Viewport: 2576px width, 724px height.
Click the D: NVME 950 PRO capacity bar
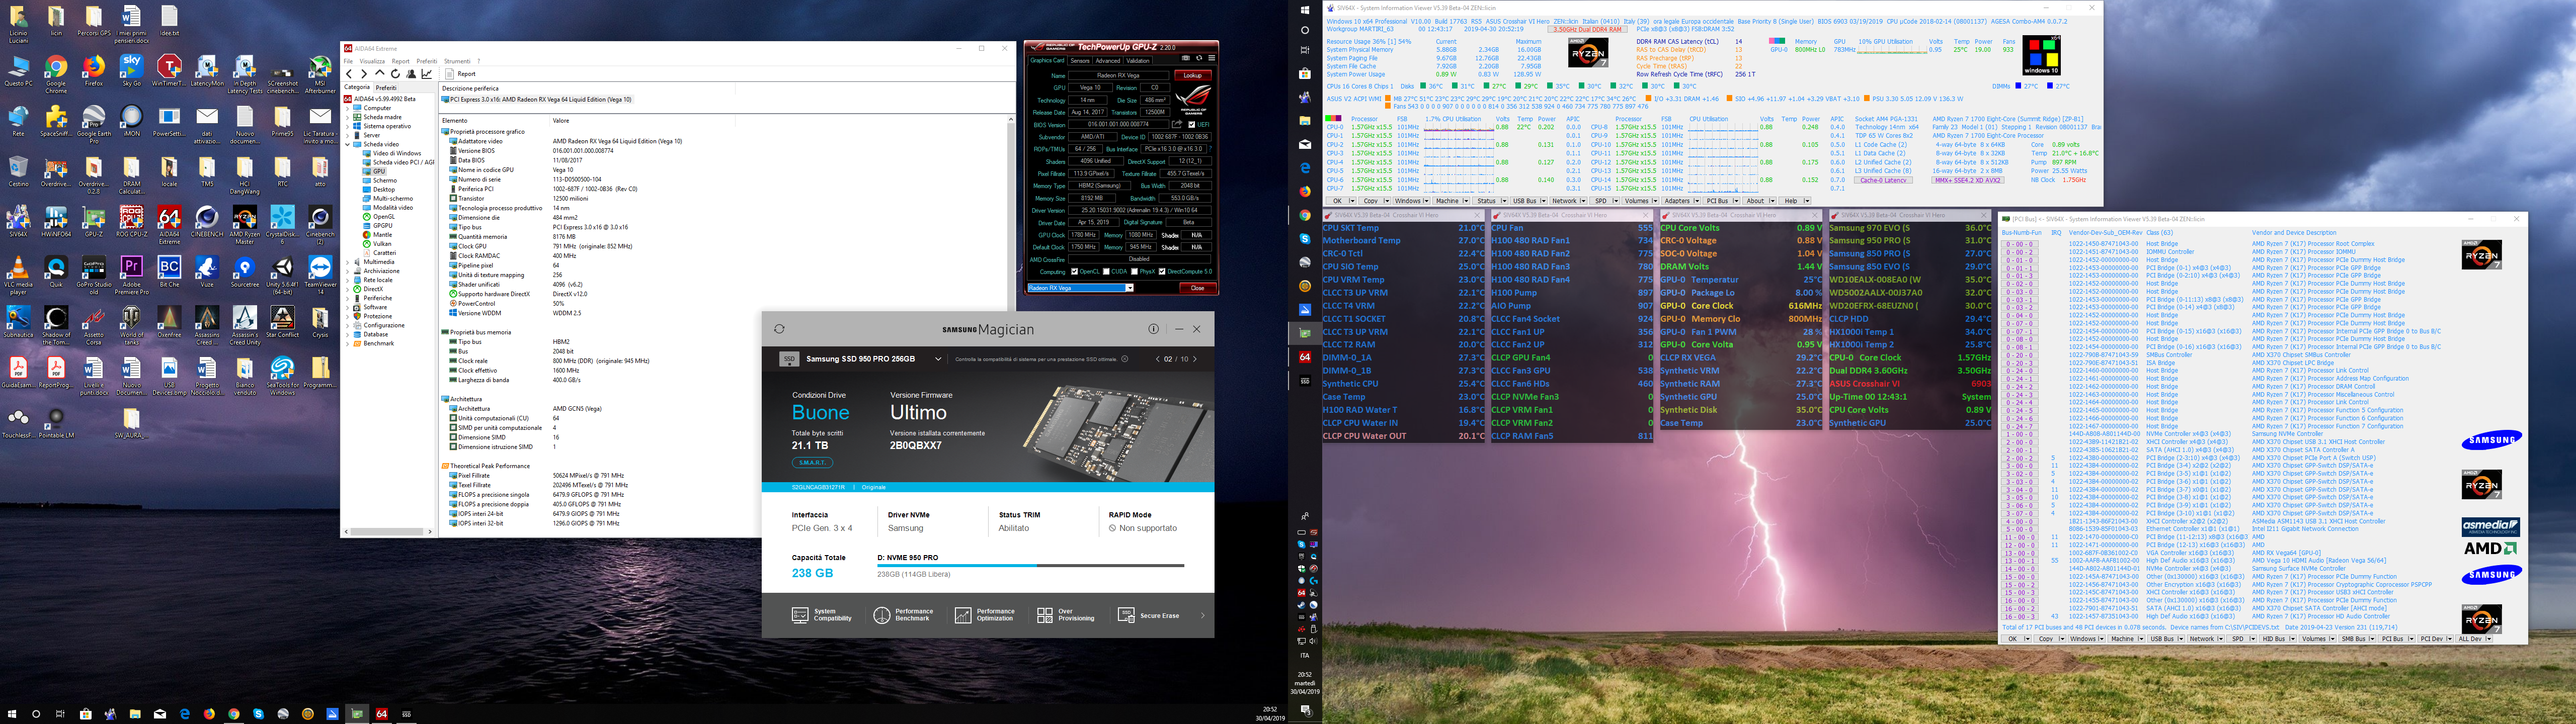tap(1030, 566)
